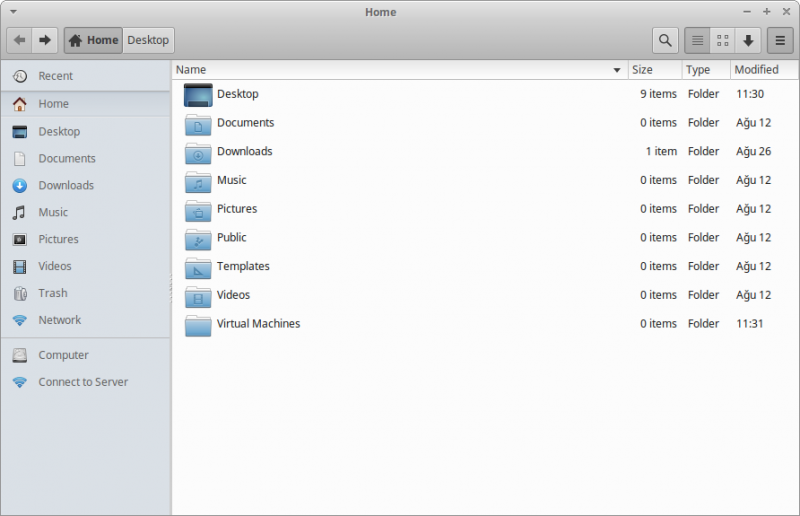This screenshot has height=516, width=800.
Task: Open the hamburger menu button
Action: [x=780, y=40]
